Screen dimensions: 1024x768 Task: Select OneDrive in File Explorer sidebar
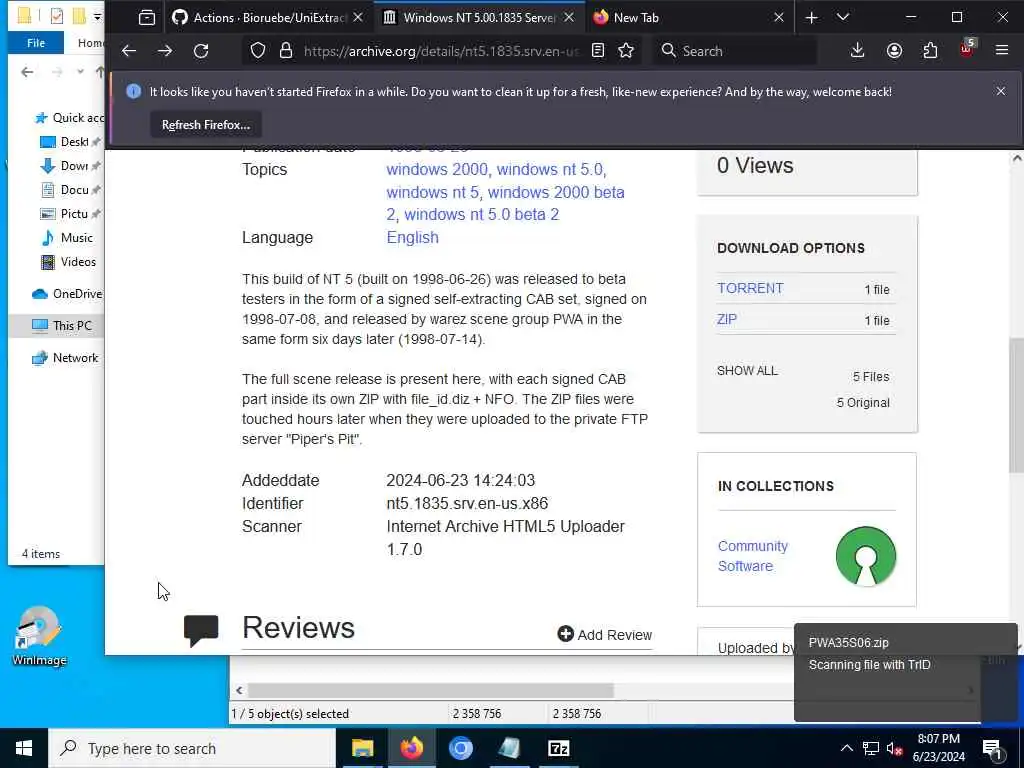67,294
